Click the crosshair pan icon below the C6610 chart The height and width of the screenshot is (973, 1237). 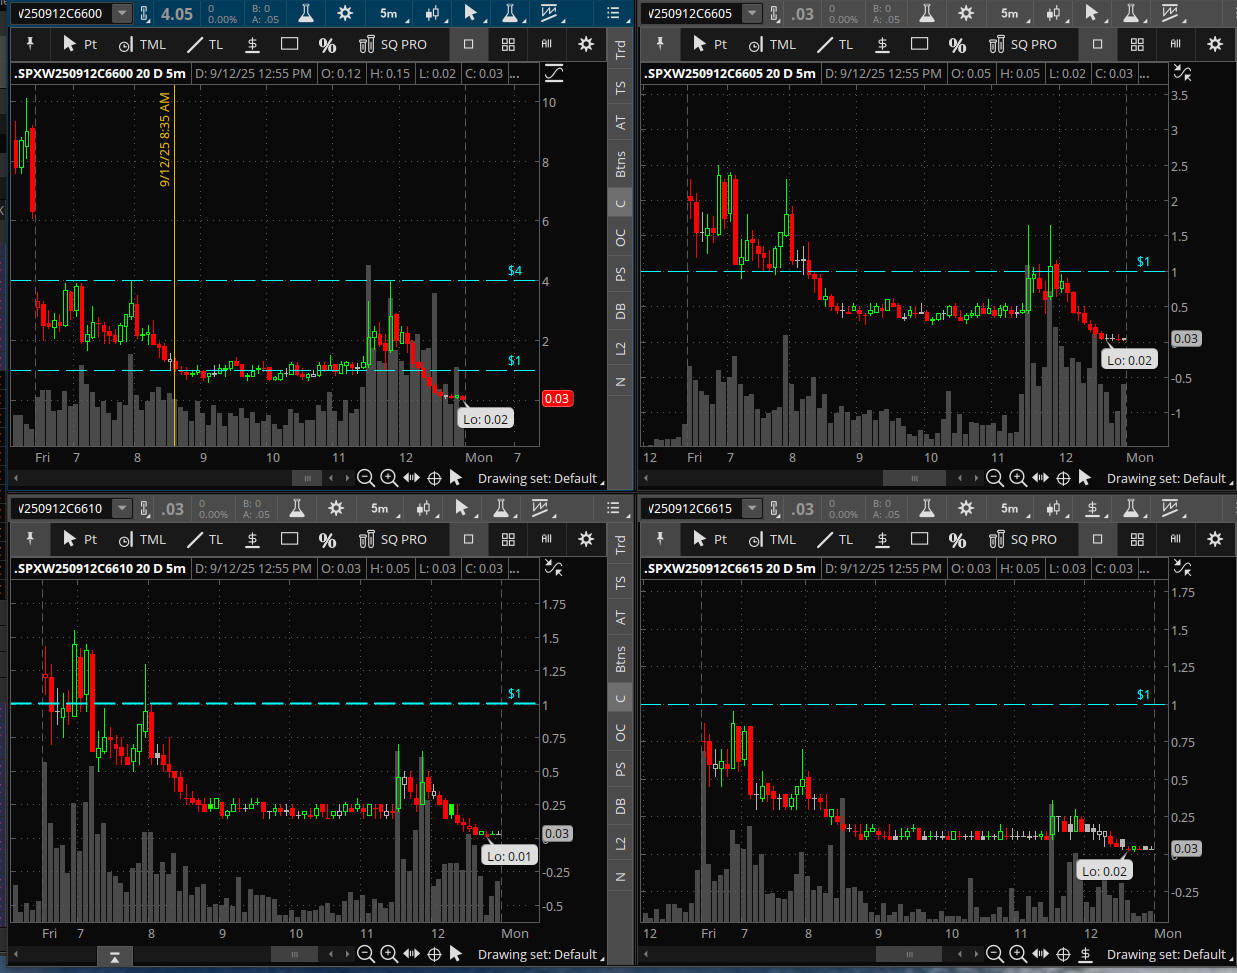[x=434, y=954]
